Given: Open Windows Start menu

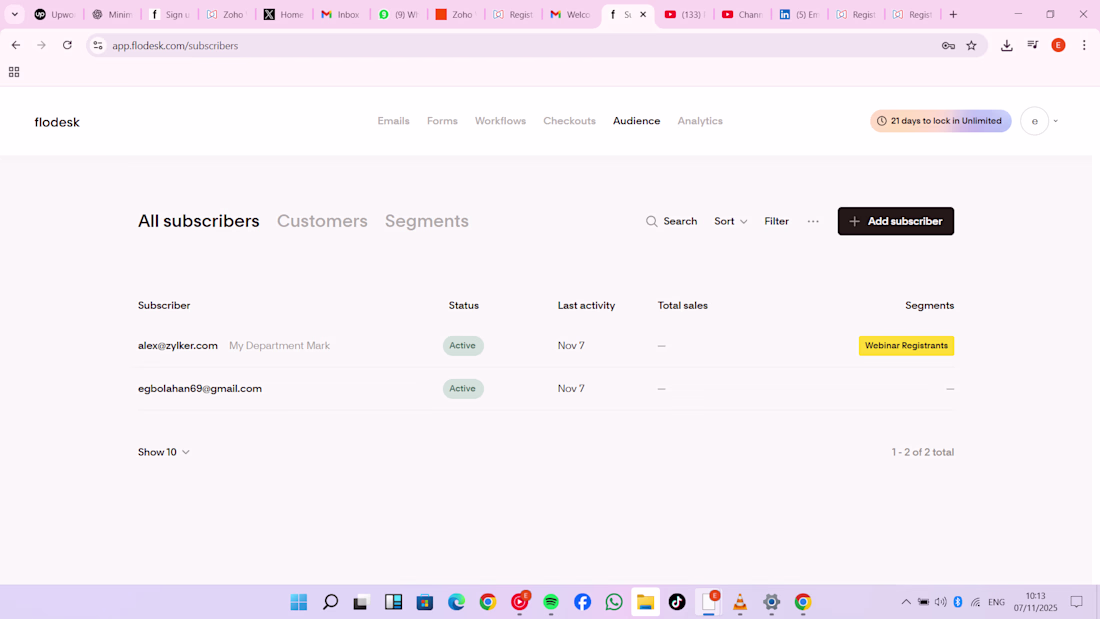Looking at the screenshot, I should [x=299, y=602].
